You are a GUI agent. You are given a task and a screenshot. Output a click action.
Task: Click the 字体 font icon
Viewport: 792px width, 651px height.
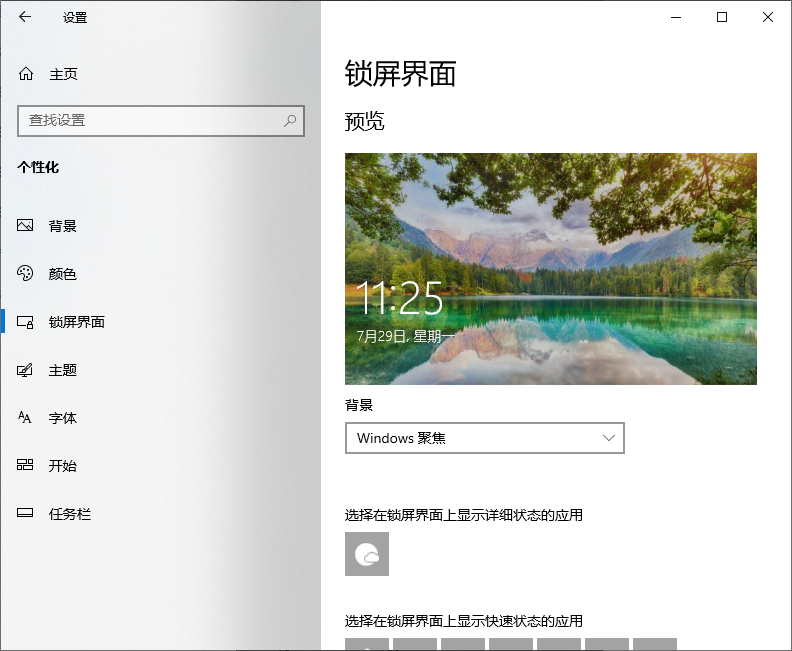pos(25,417)
